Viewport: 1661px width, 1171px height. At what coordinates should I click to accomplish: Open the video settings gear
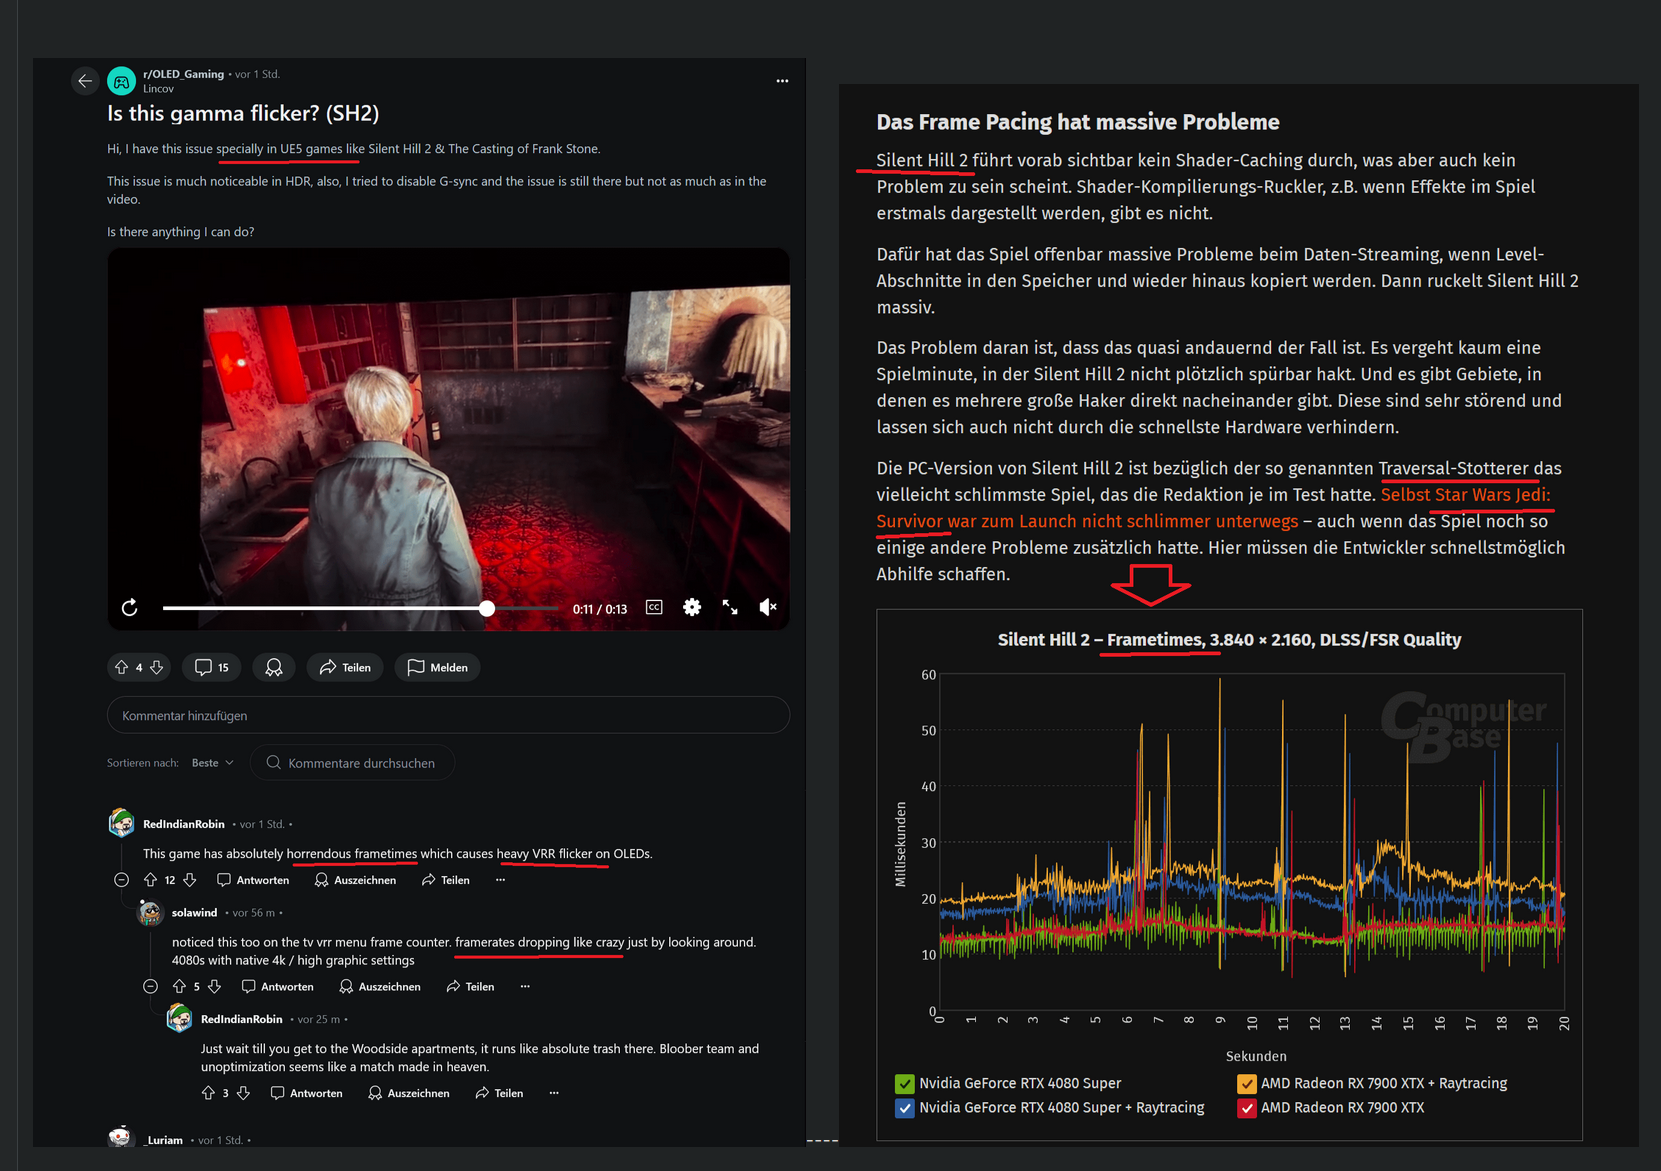click(692, 607)
